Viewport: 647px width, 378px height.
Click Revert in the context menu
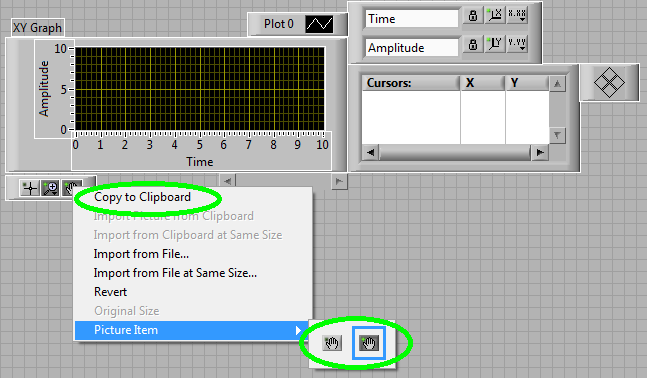(110, 292)
